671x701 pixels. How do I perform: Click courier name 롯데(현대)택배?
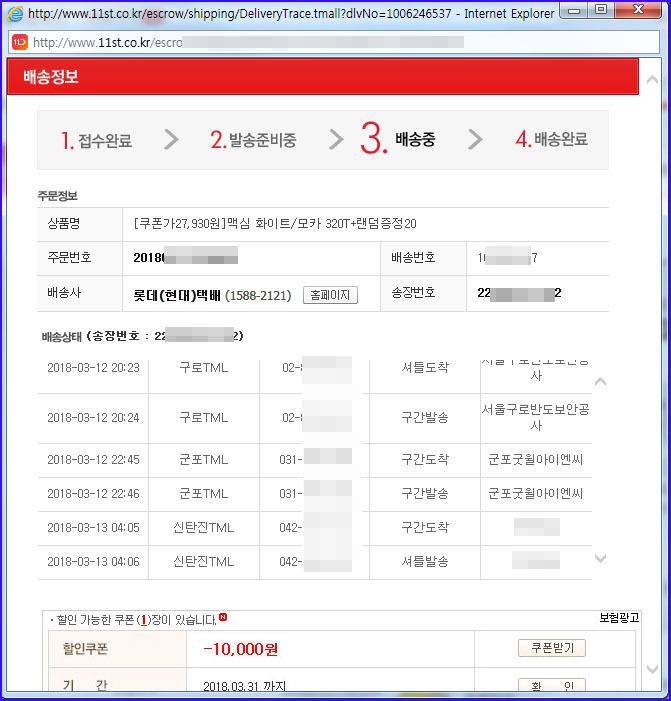177,296
